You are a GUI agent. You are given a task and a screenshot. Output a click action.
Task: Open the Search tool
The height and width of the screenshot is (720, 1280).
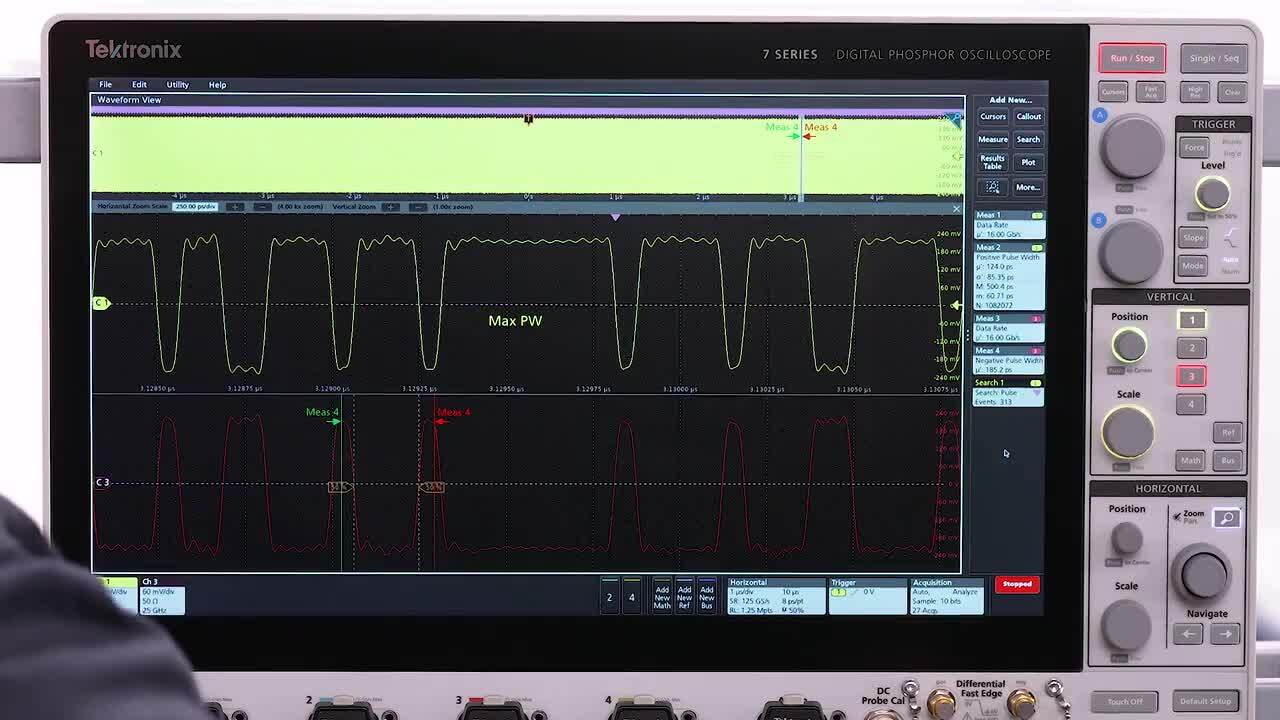[x=1028, y=140]
